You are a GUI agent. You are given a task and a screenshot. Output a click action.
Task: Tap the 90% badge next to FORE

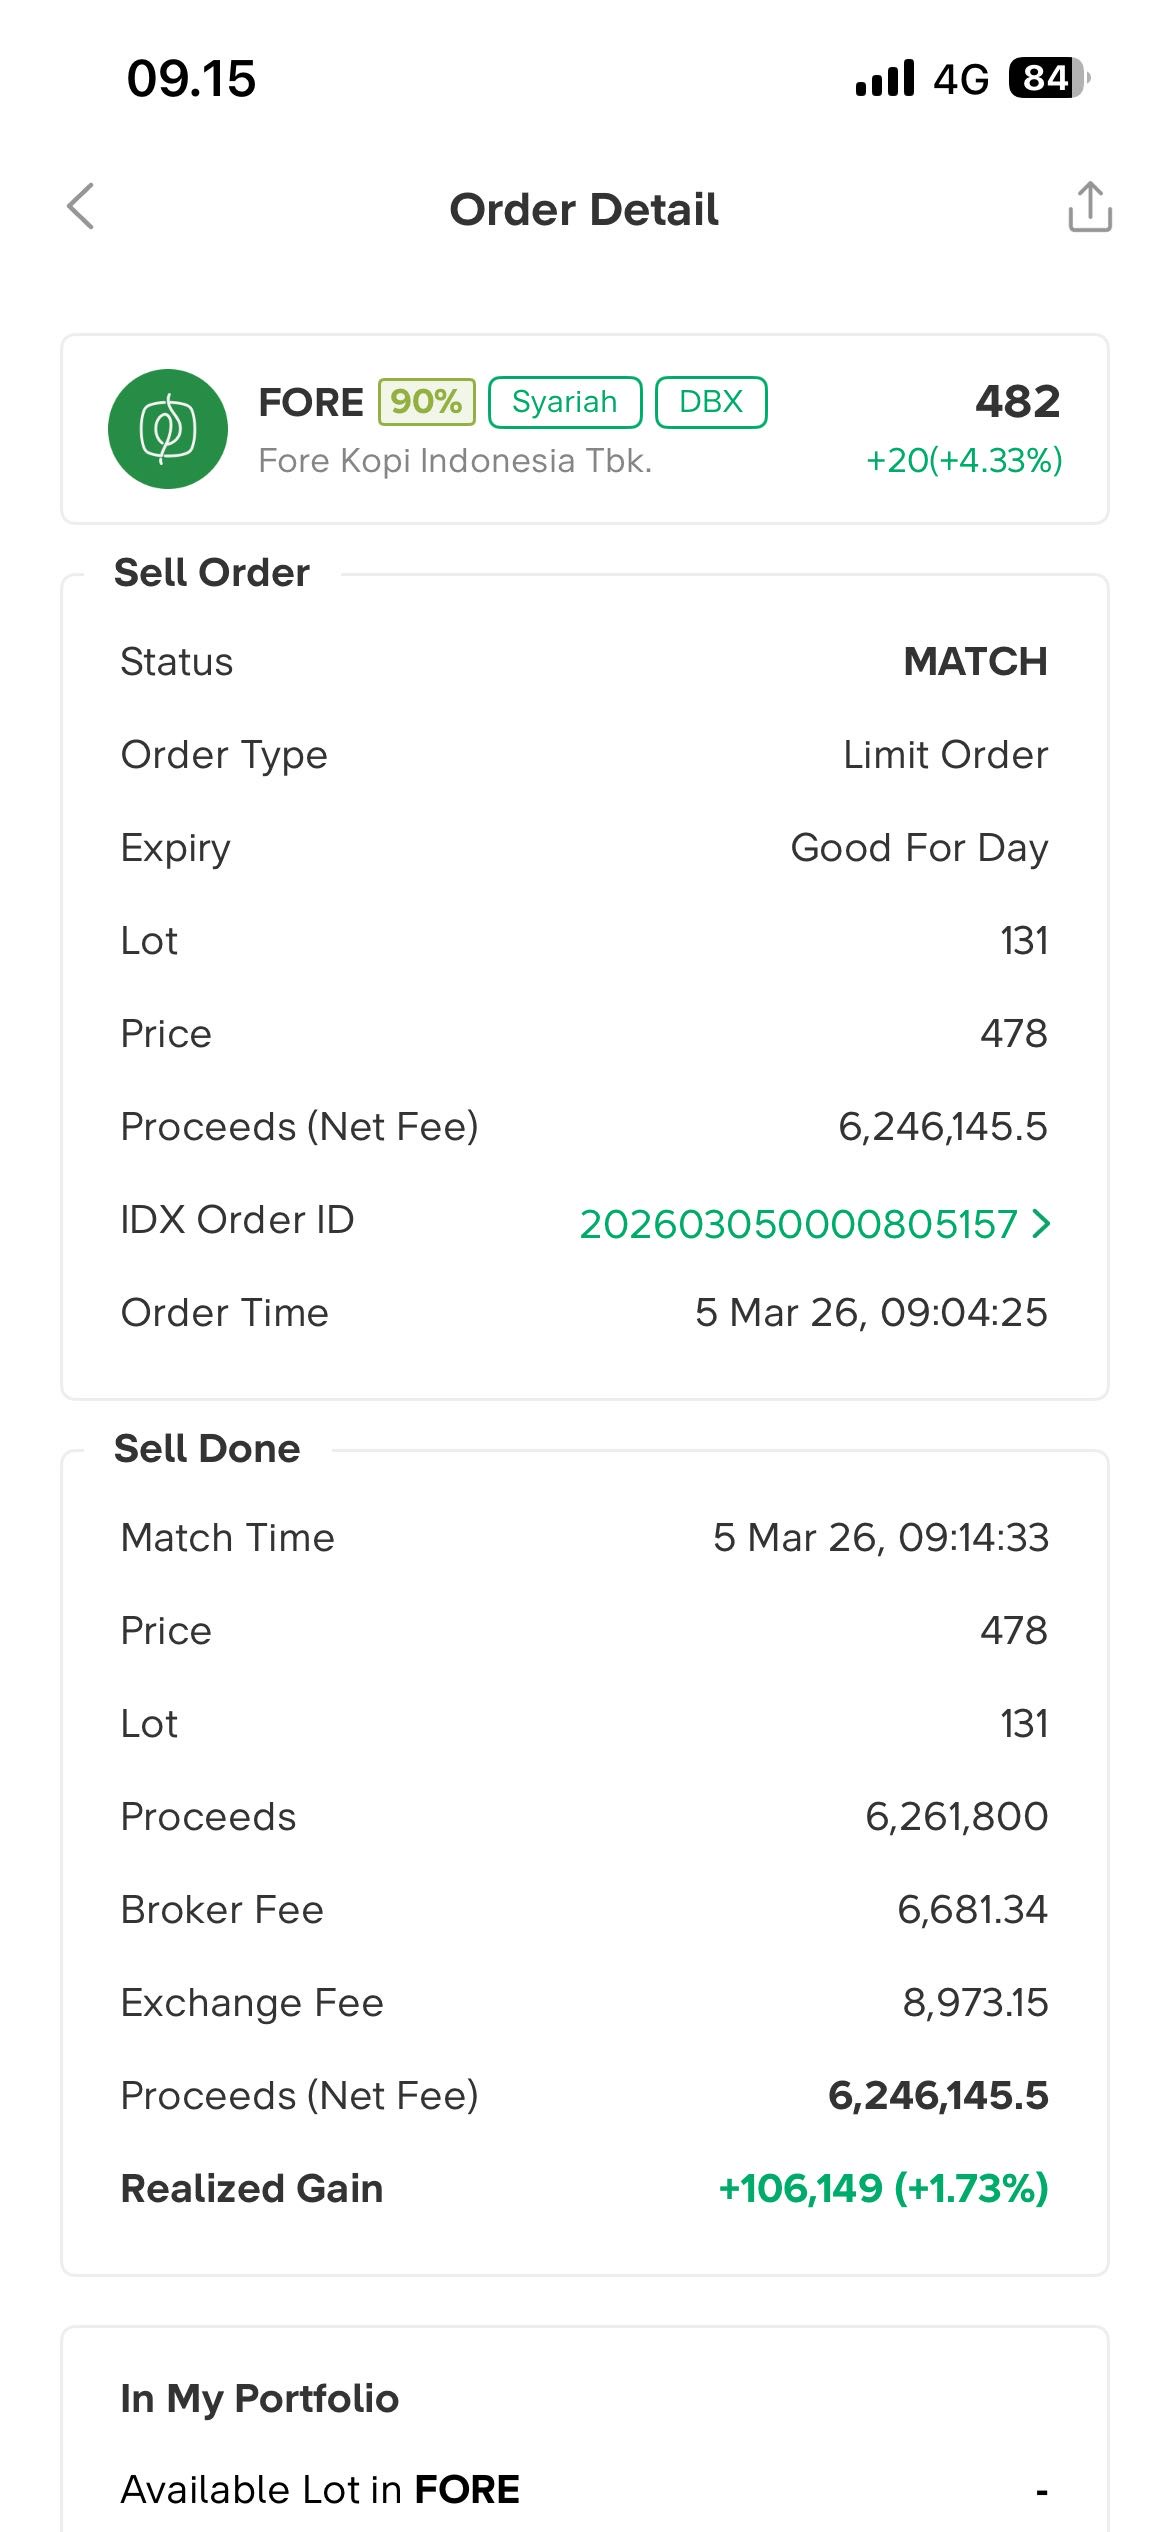(426, 402)
